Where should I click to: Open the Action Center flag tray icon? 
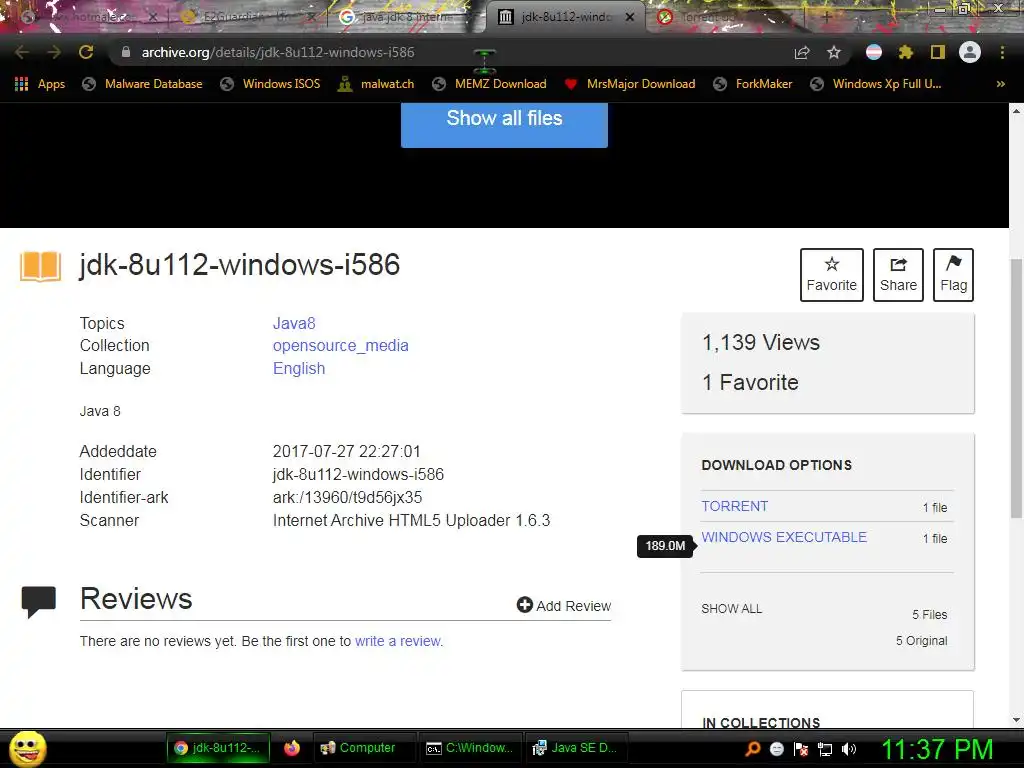pyautogui.click(x=801, y=749)
